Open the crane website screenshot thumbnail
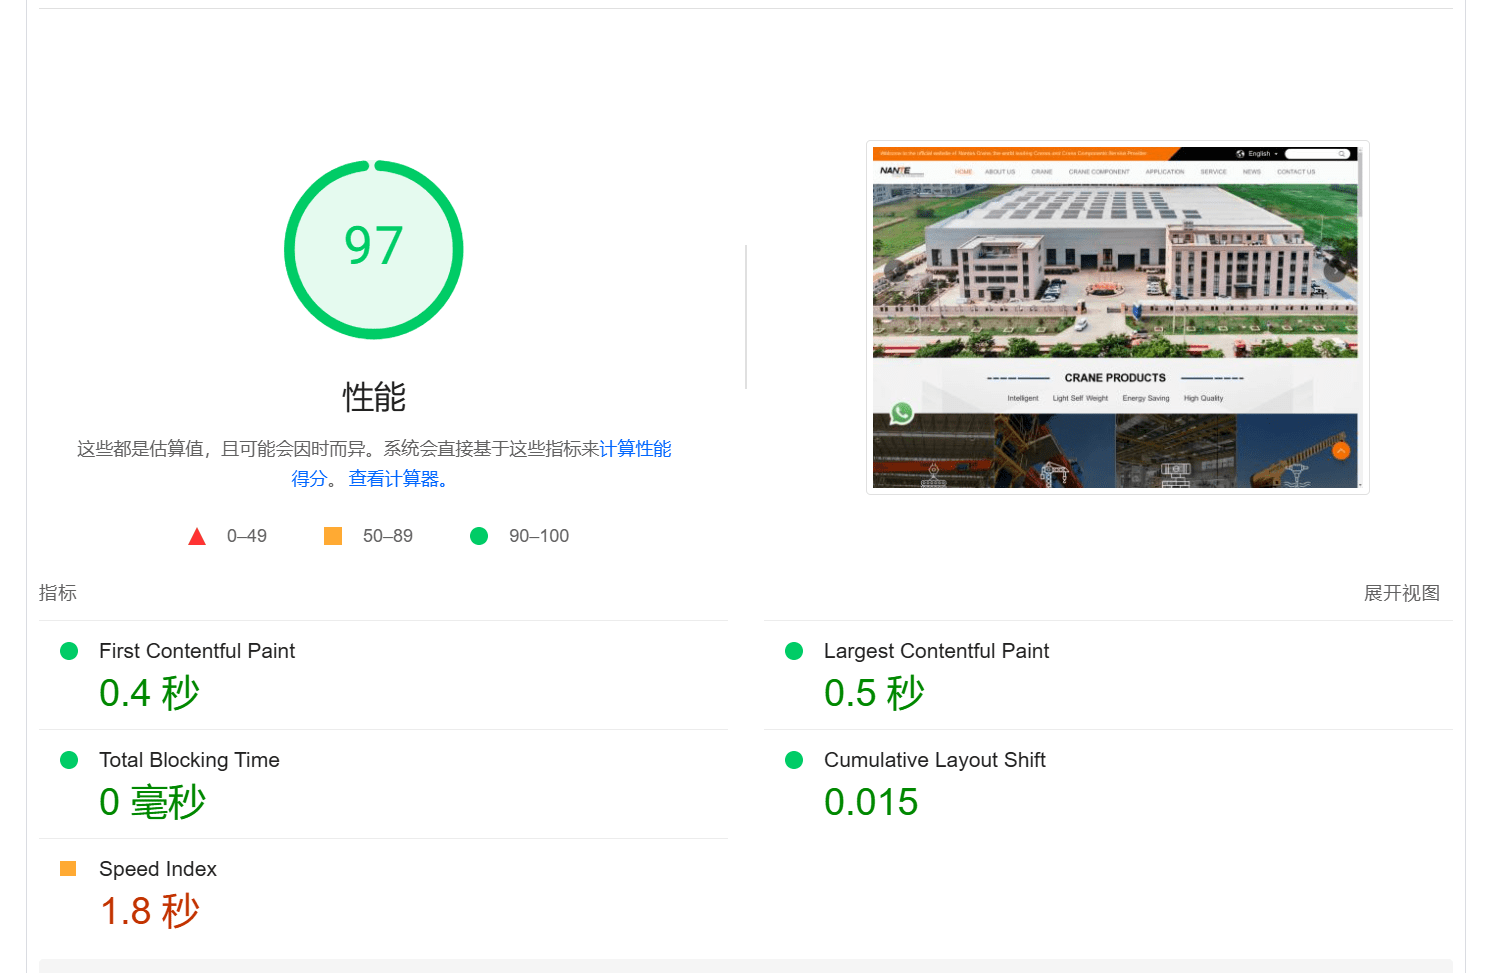 pyautogui.click(x=1116, y=318)
